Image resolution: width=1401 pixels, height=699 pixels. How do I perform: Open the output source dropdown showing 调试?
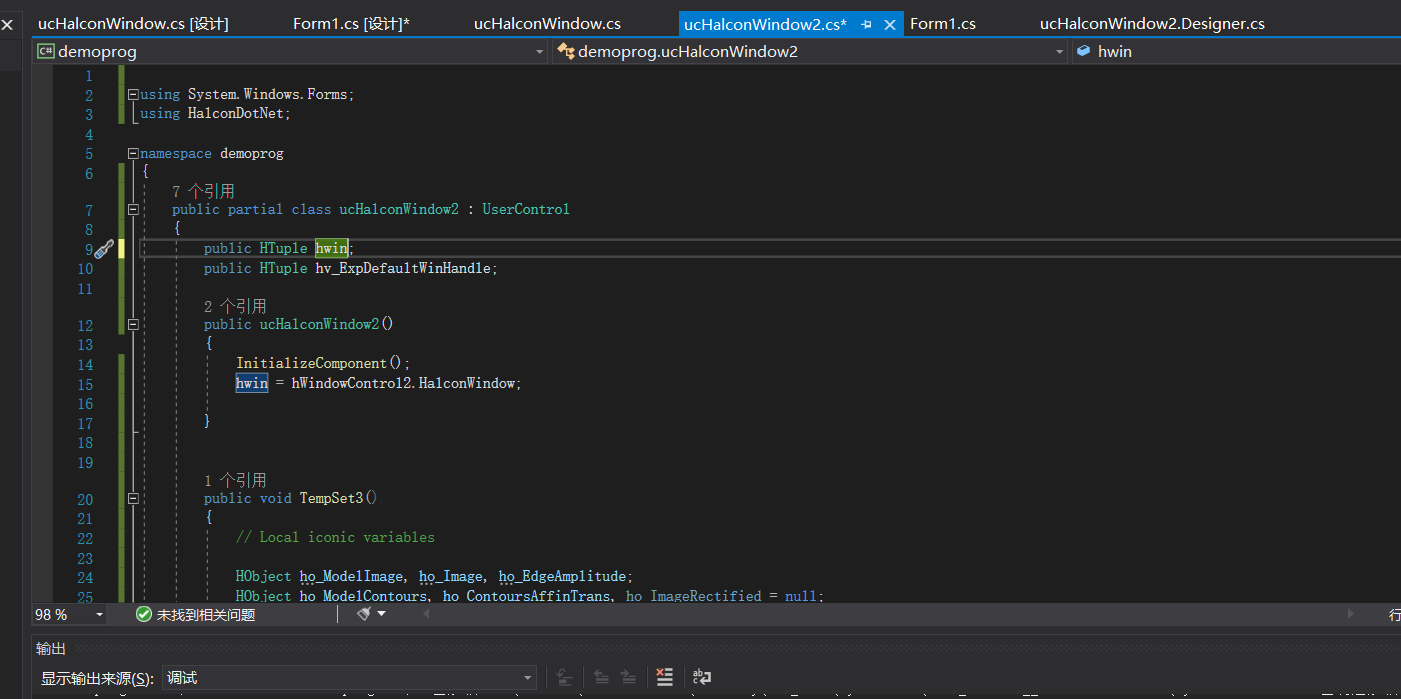point(527,678)
